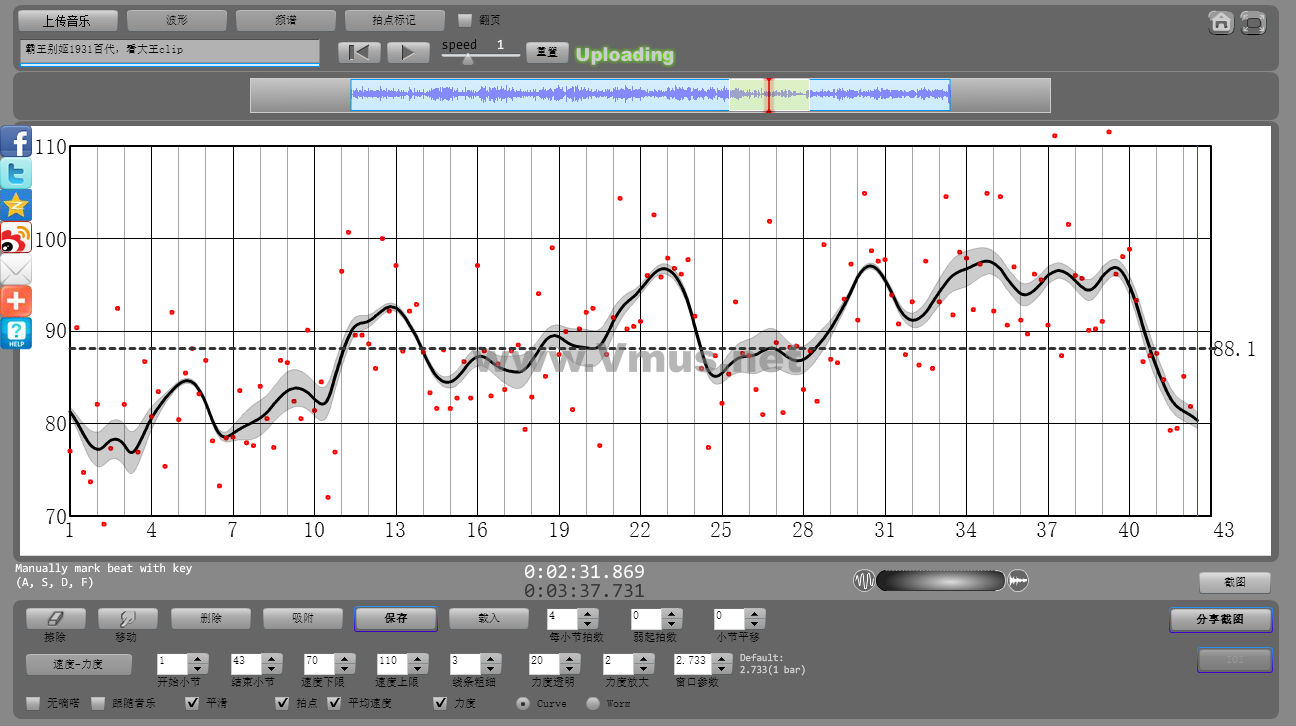The height and width of the screenshot is (726, 1296).
Task: Uncheck the 平滑 smoothing checkbox
Action: click(193, 703)
